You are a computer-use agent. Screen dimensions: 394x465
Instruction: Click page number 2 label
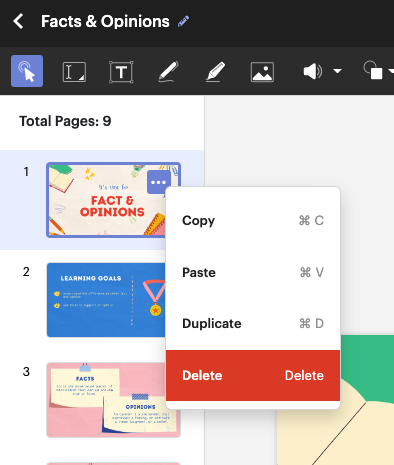pyautogui.click(x=26, y=272)
